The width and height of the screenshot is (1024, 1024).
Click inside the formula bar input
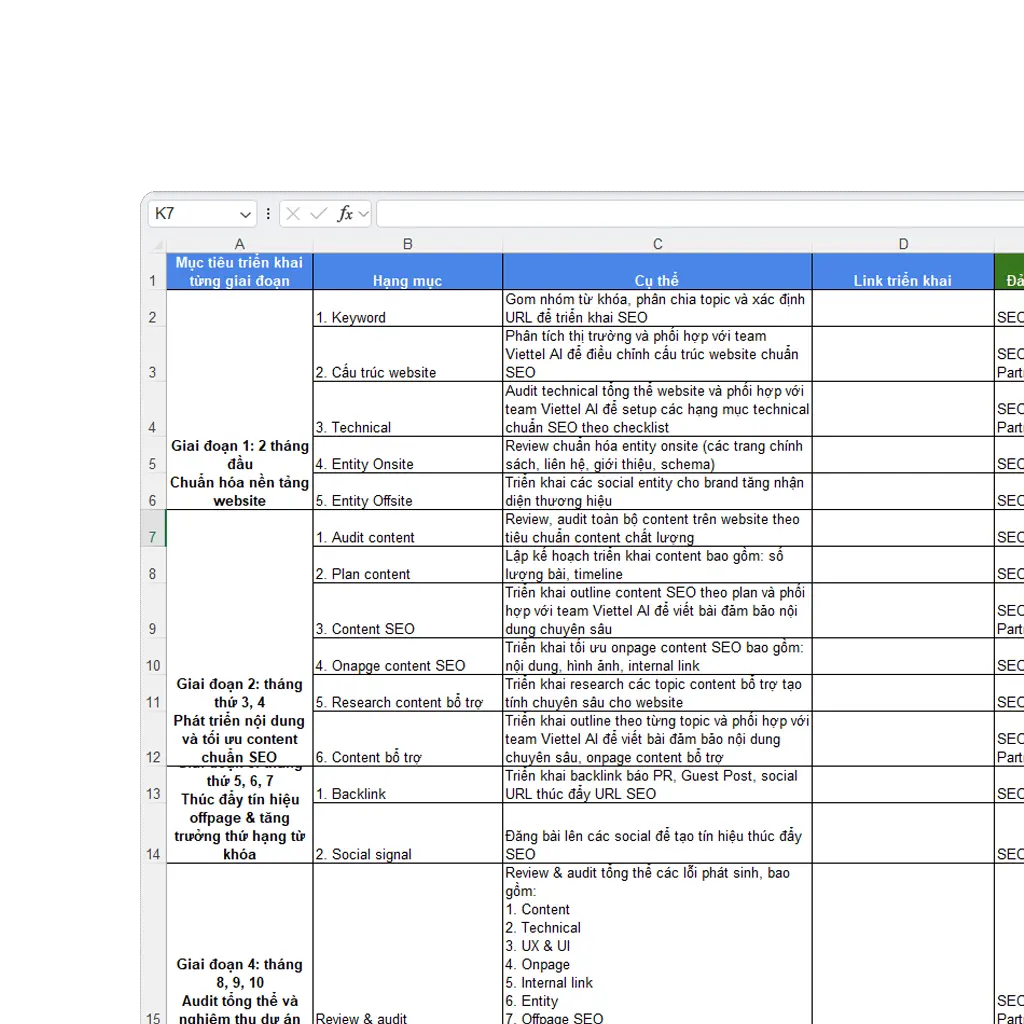coord(700,214)
